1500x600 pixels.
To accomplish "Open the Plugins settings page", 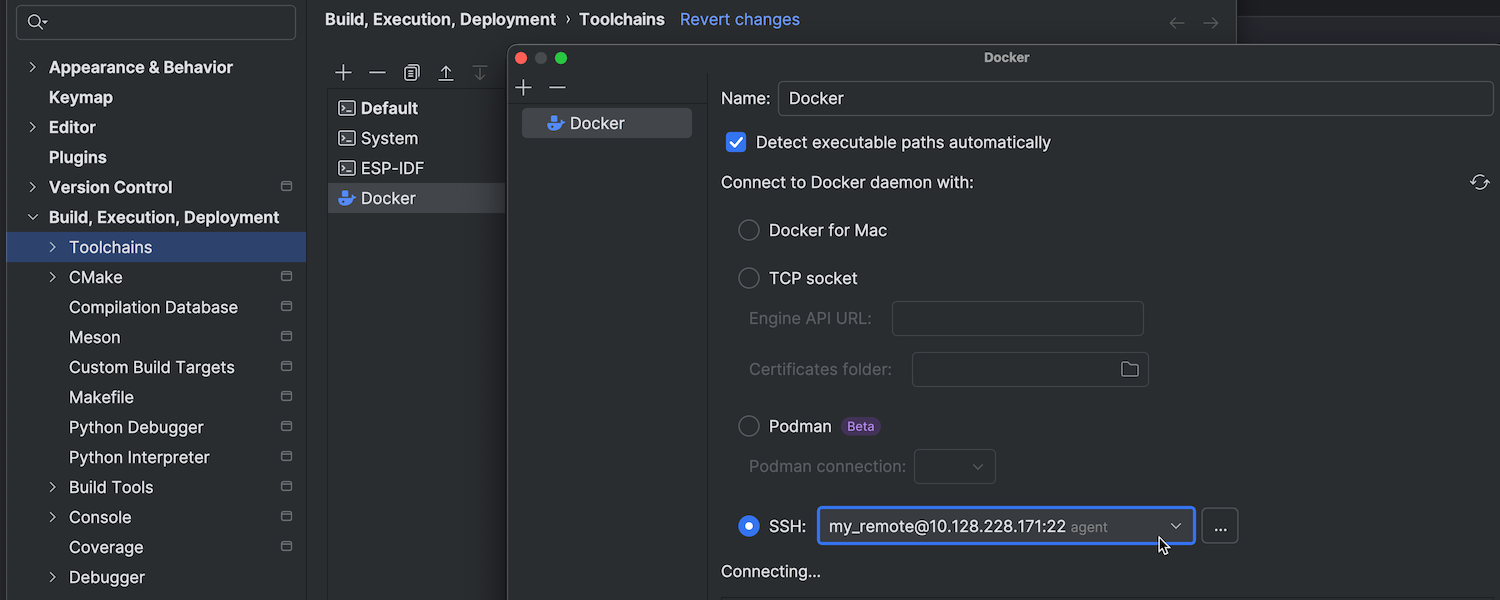I will point(78,157).
